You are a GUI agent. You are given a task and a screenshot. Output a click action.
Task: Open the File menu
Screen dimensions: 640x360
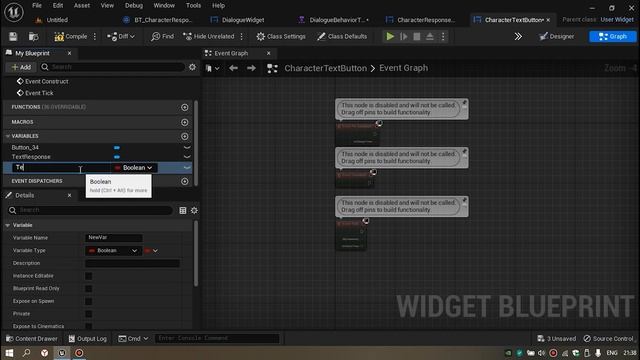click(x=37, y=6)
